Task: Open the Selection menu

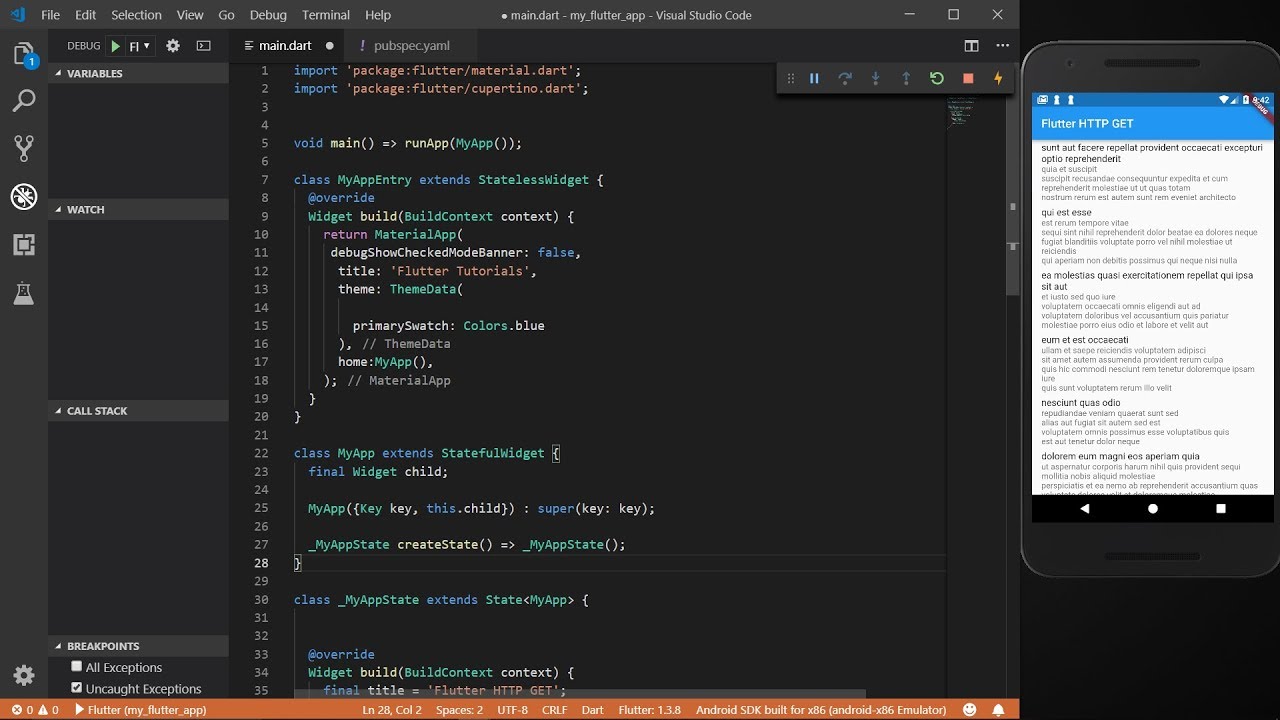Action: (136, 15)
